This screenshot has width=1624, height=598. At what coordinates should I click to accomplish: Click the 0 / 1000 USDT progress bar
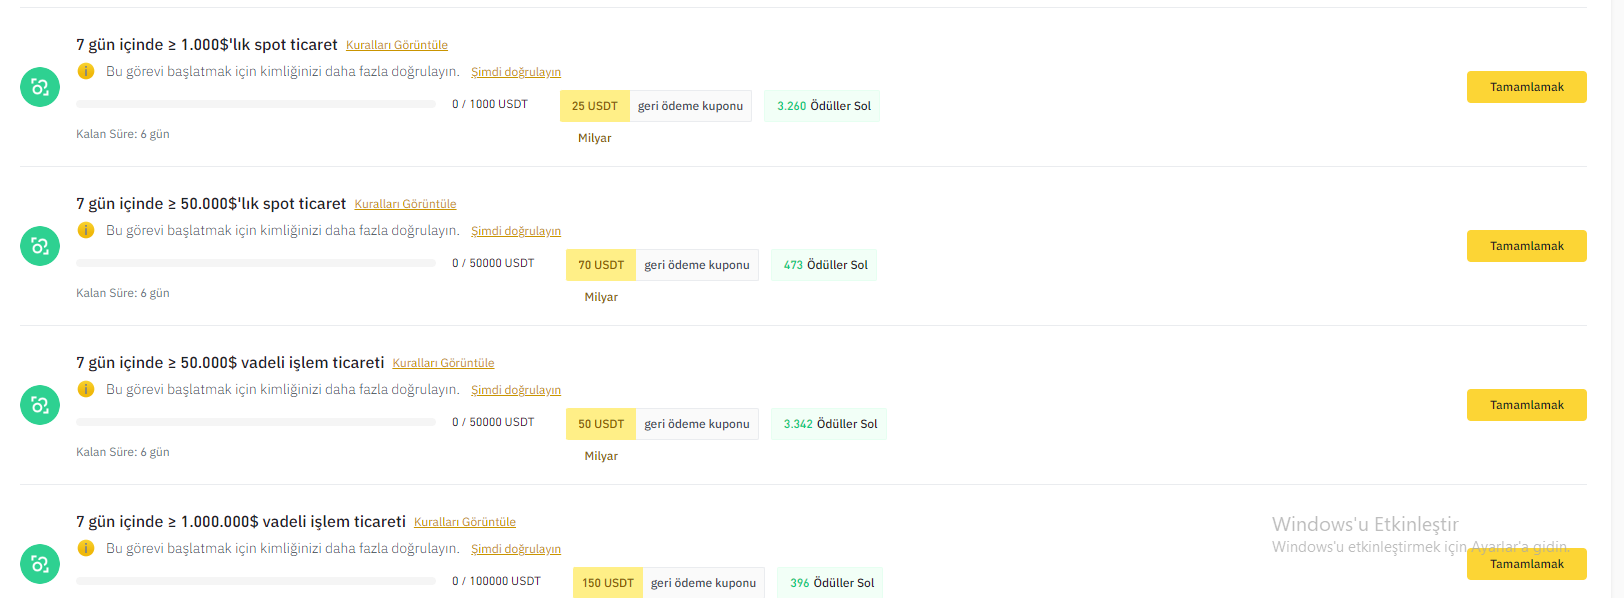click(x=256, y=104)
